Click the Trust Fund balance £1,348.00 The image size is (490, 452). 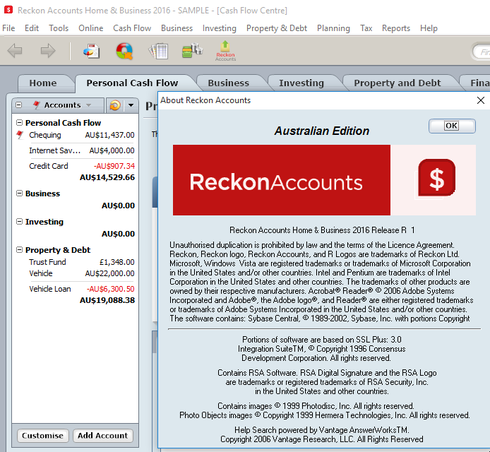[x=117, y=262]
